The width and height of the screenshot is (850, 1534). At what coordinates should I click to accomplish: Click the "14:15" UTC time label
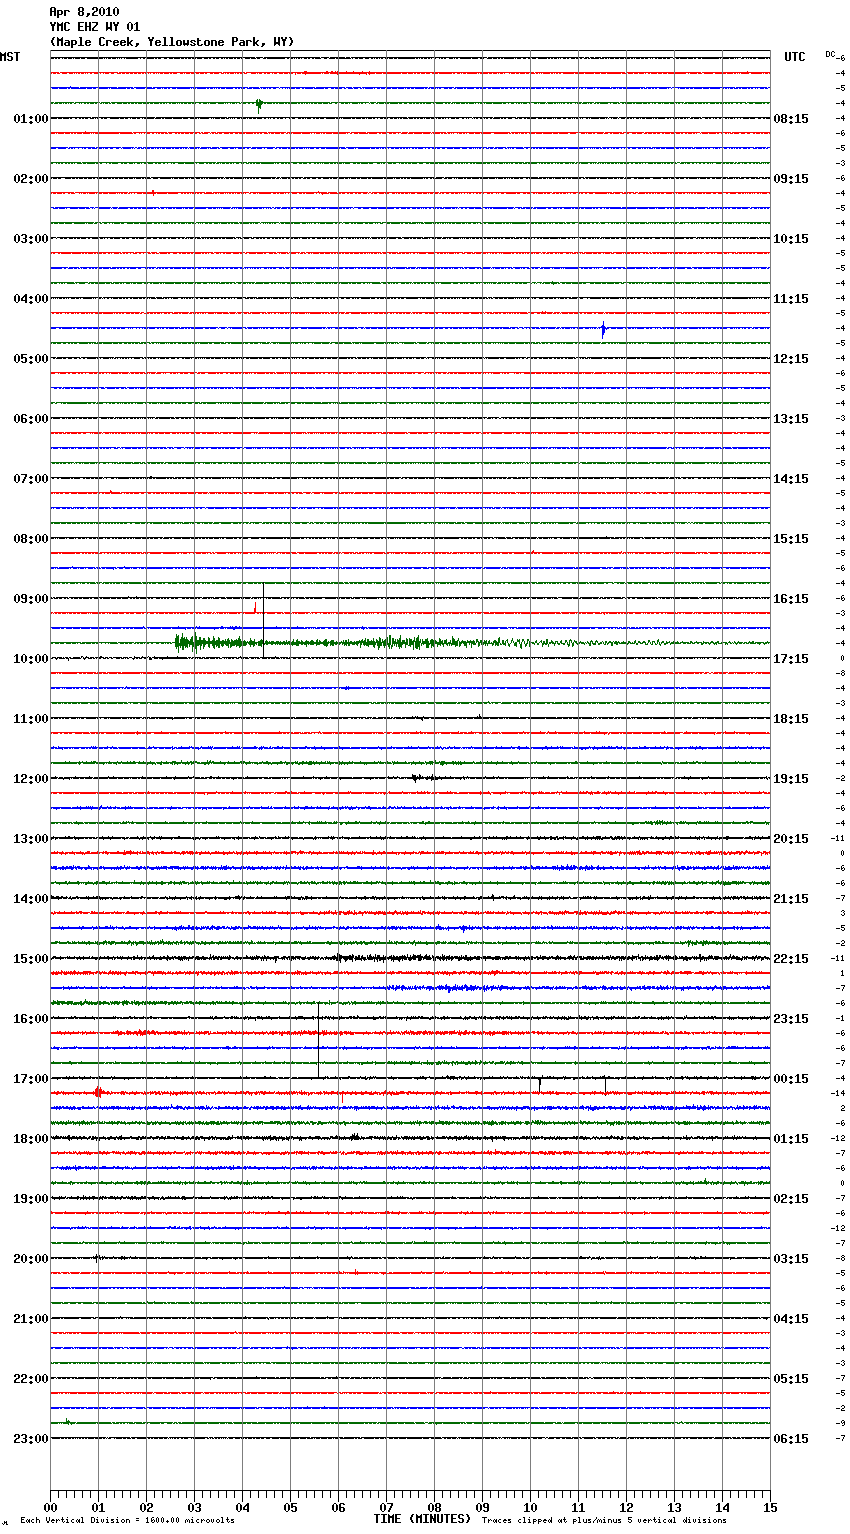791,479
